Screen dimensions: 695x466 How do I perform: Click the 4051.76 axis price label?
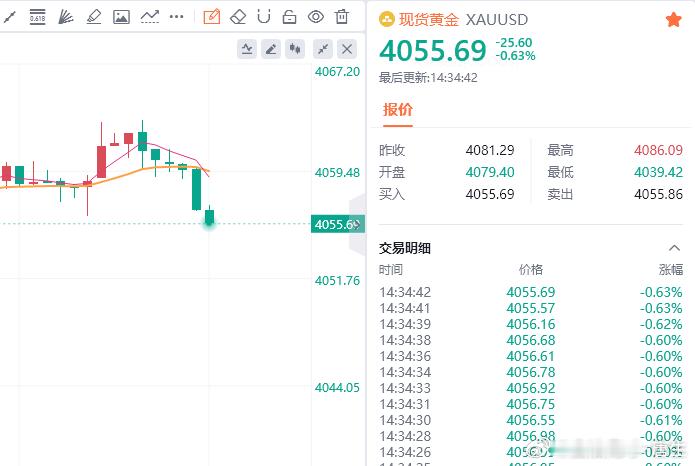click(337, 280)
